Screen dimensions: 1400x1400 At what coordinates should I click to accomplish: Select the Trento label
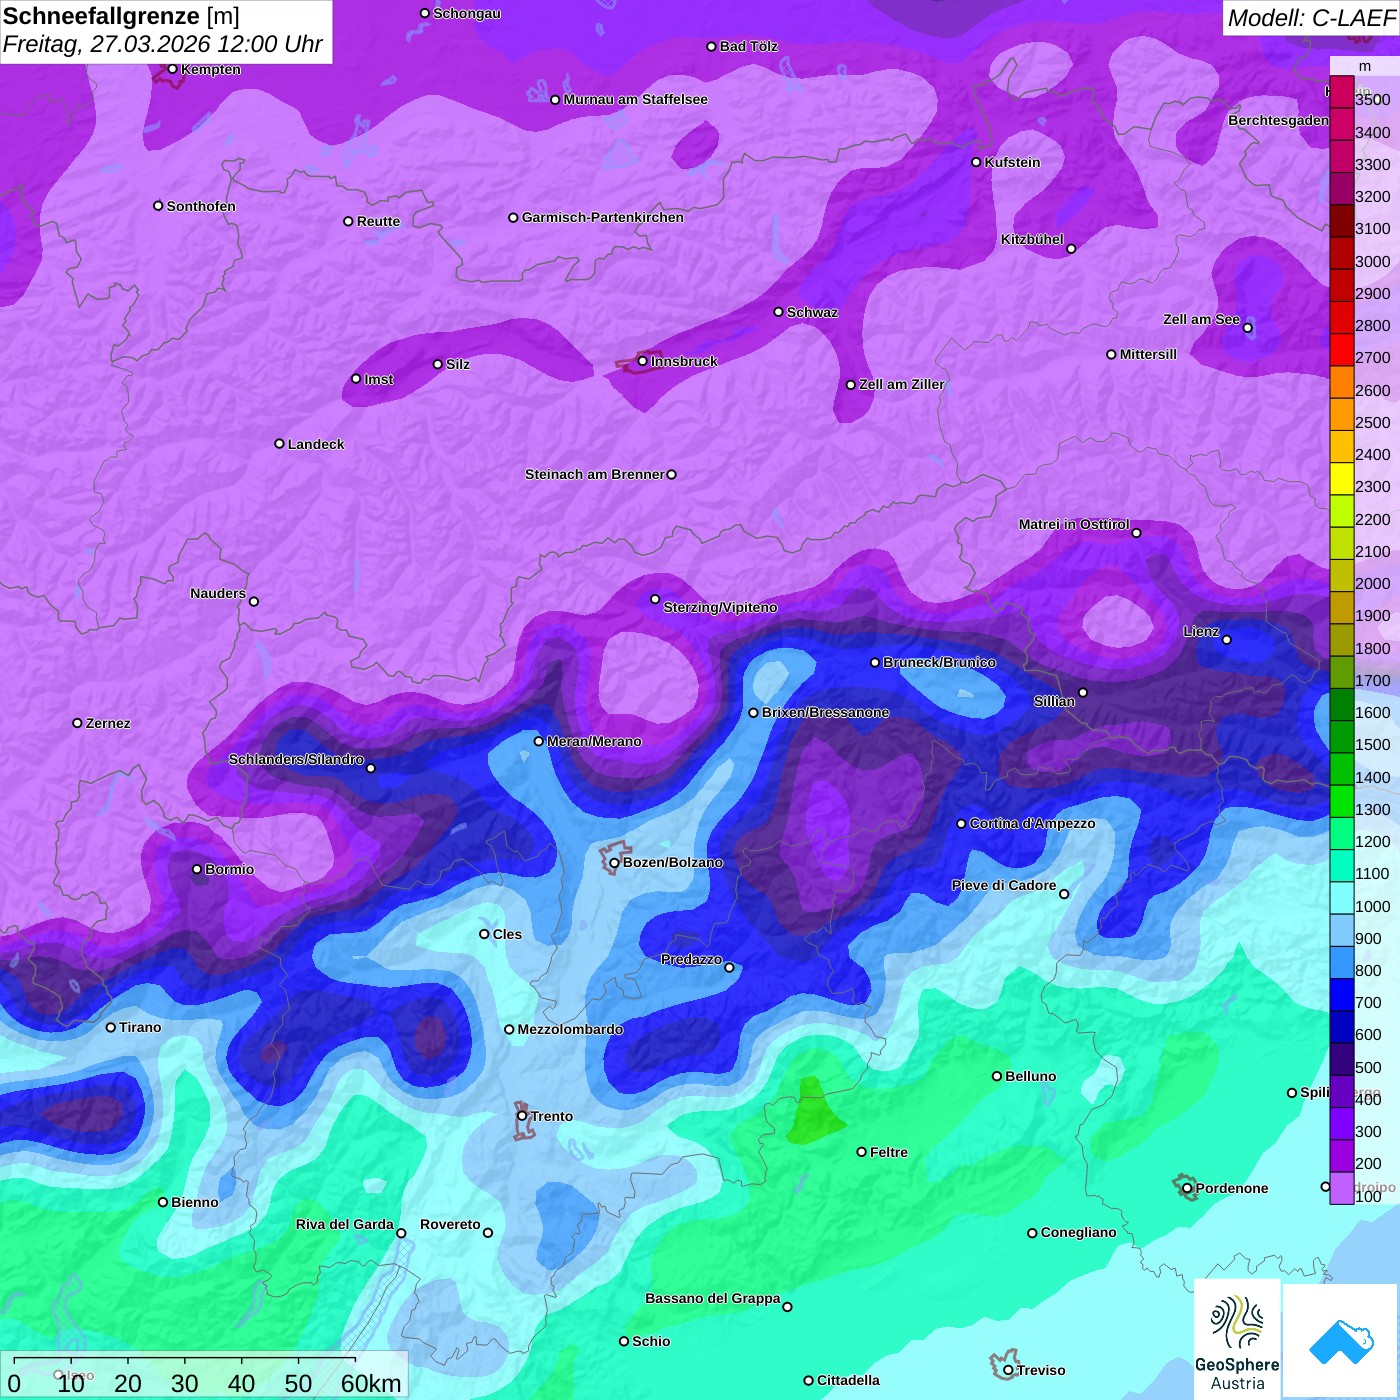click(552, 1116)
